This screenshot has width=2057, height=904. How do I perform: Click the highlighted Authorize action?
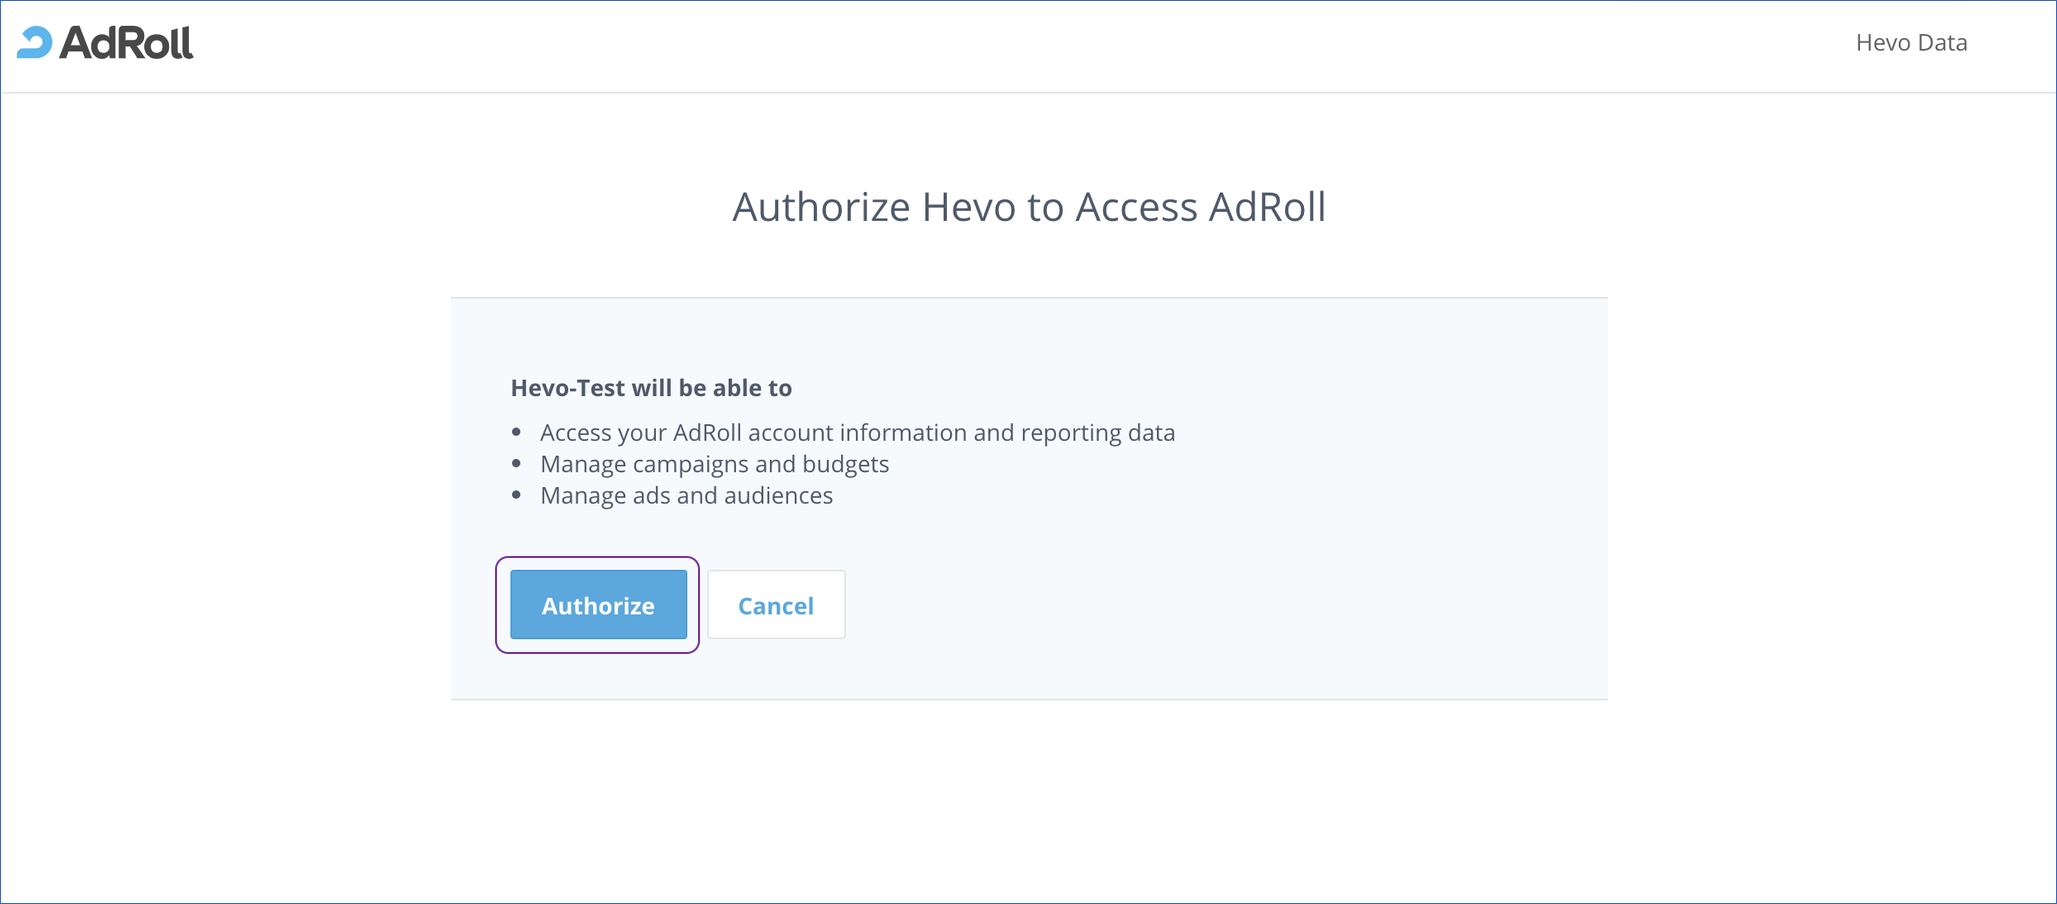[x=597, y=604]
